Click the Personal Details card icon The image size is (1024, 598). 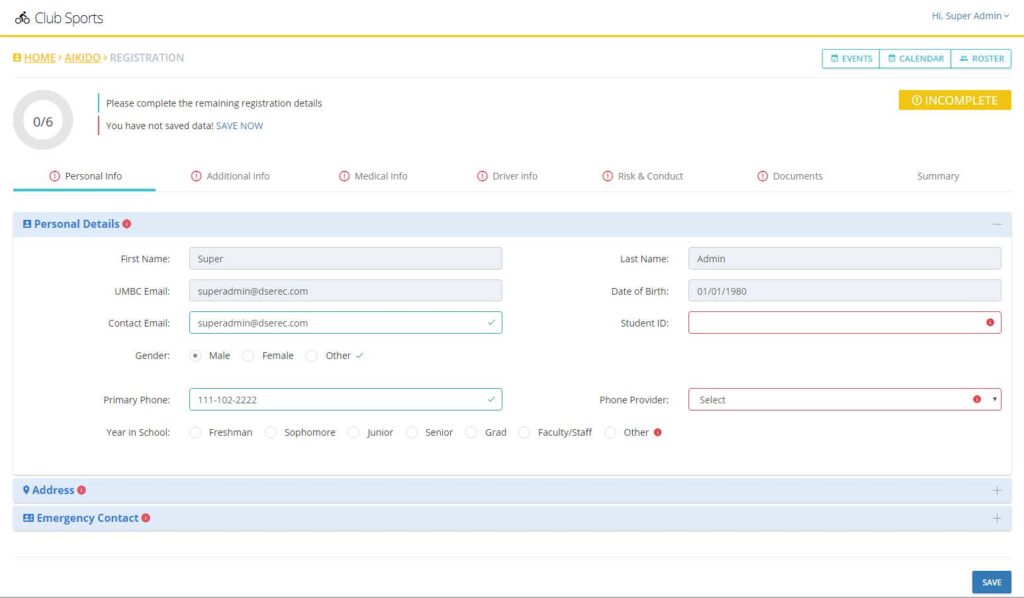click(27, 224)
